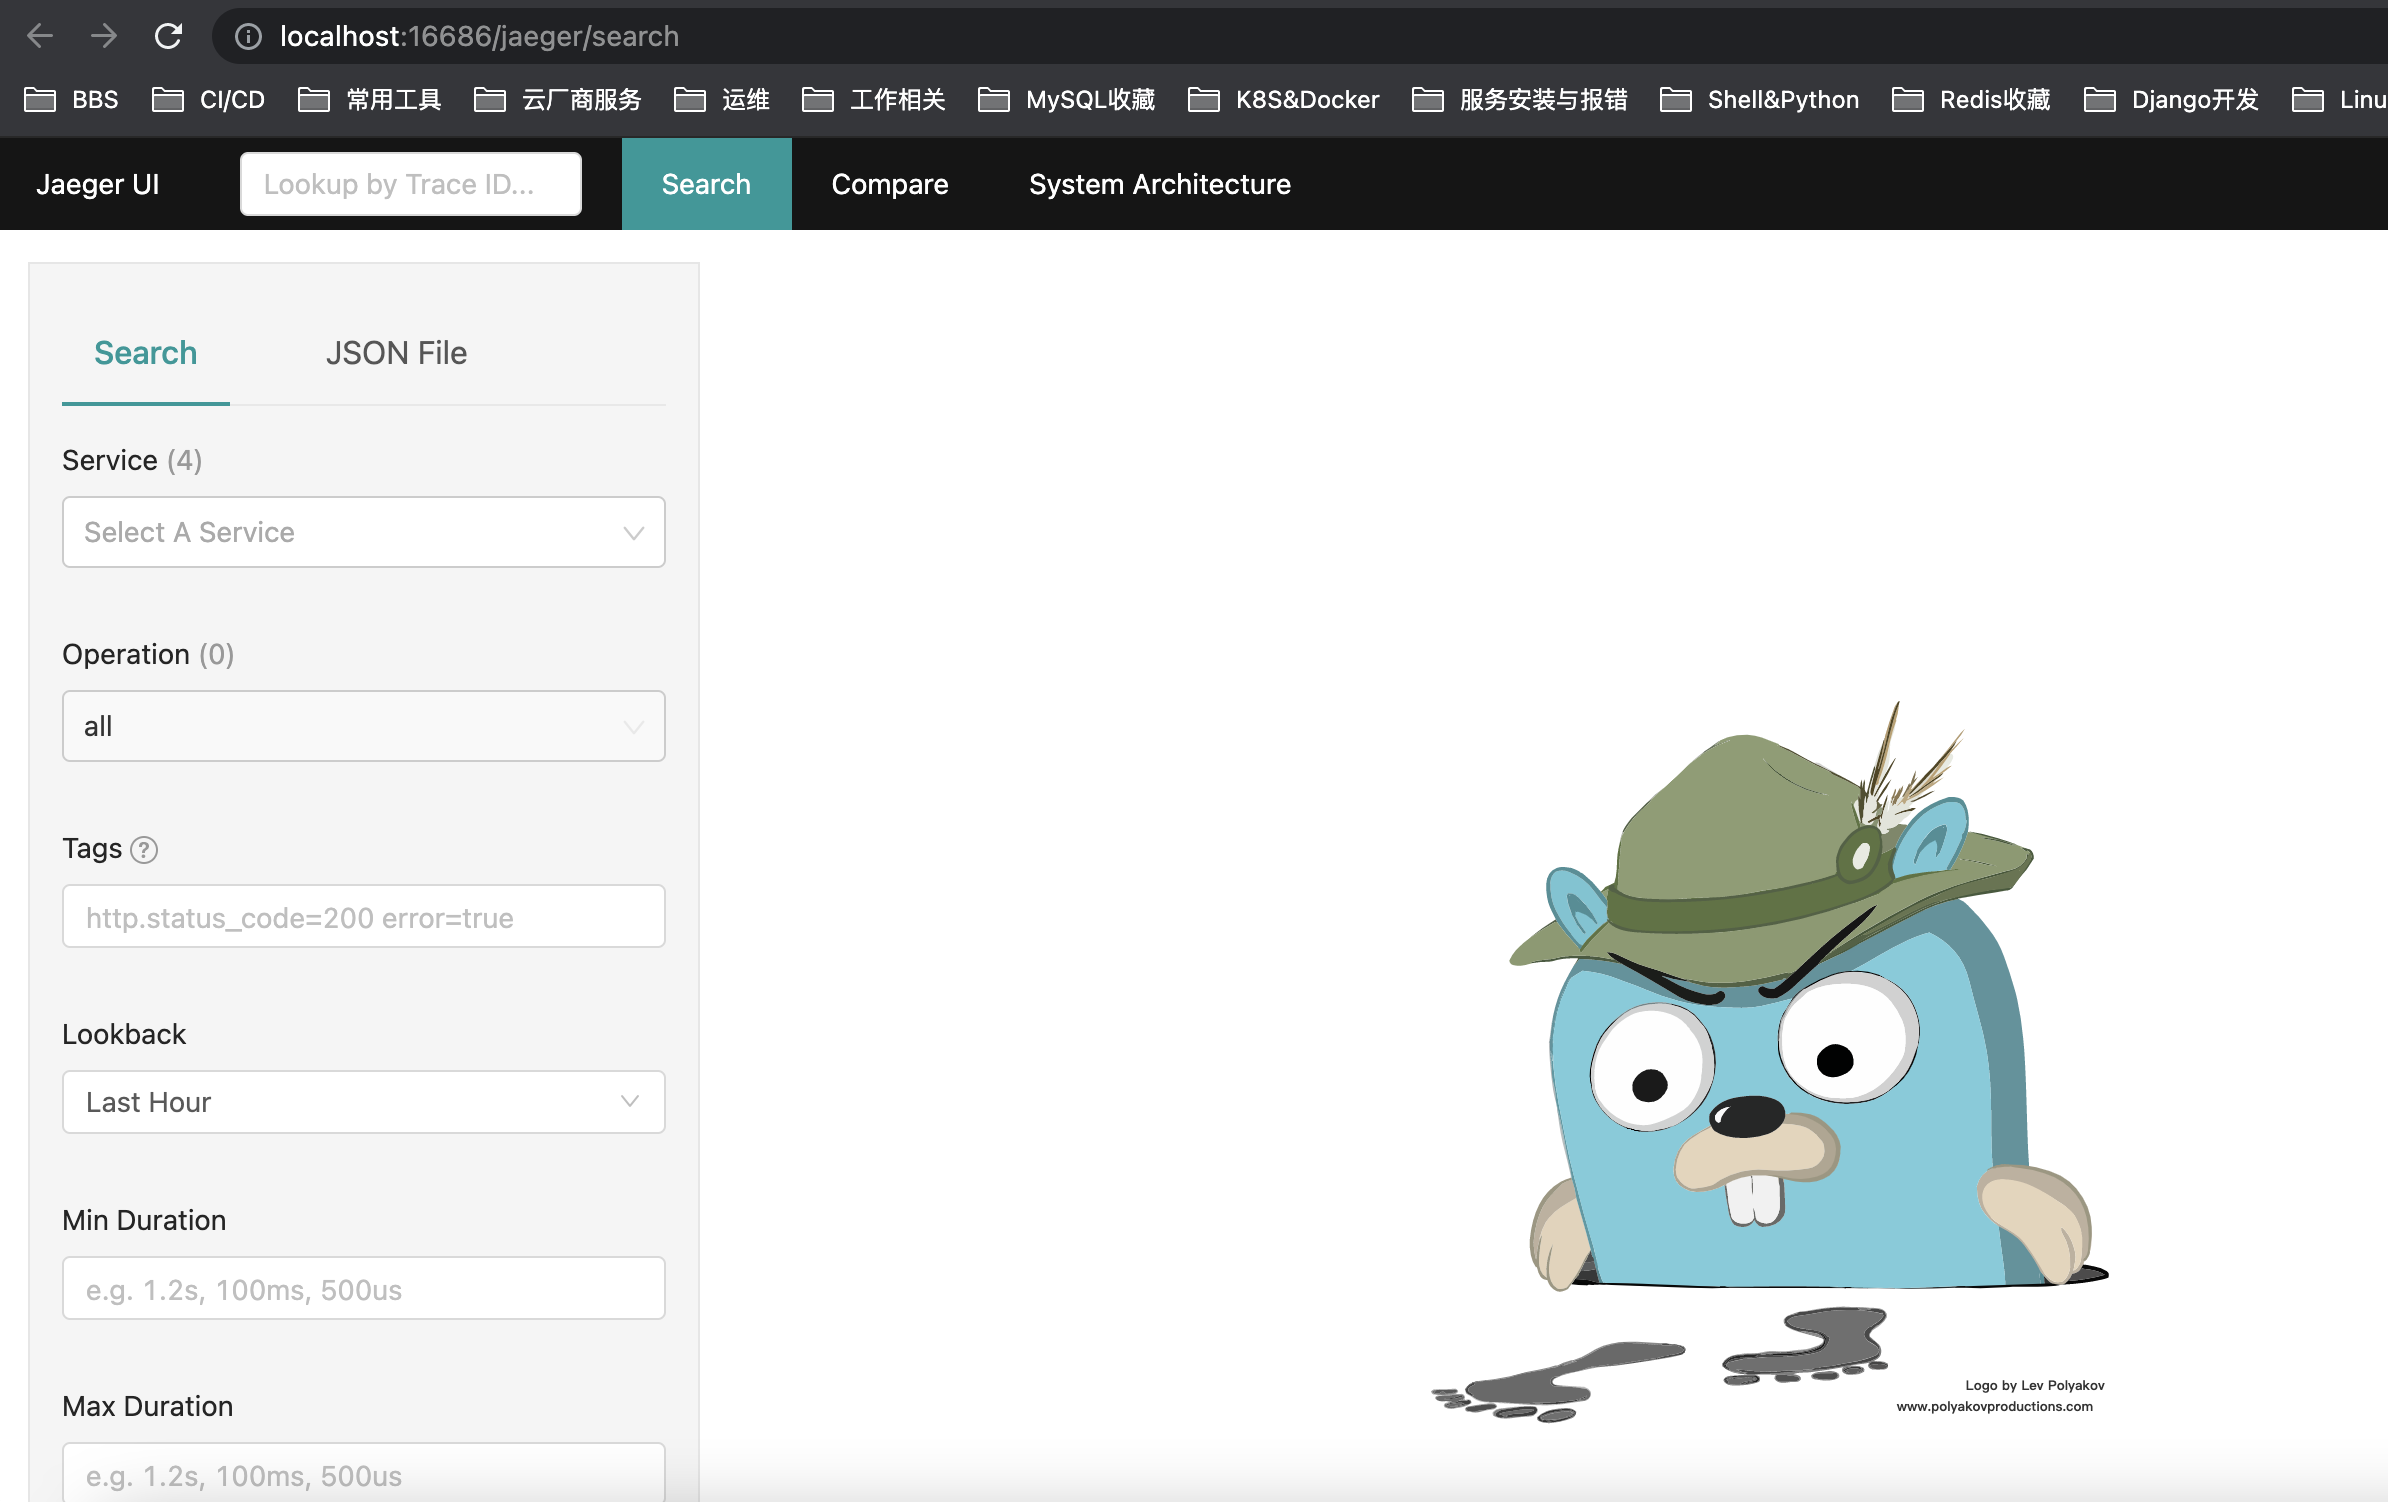
Task: Open the BBS bookmarks folder
Action: [72, 100]
